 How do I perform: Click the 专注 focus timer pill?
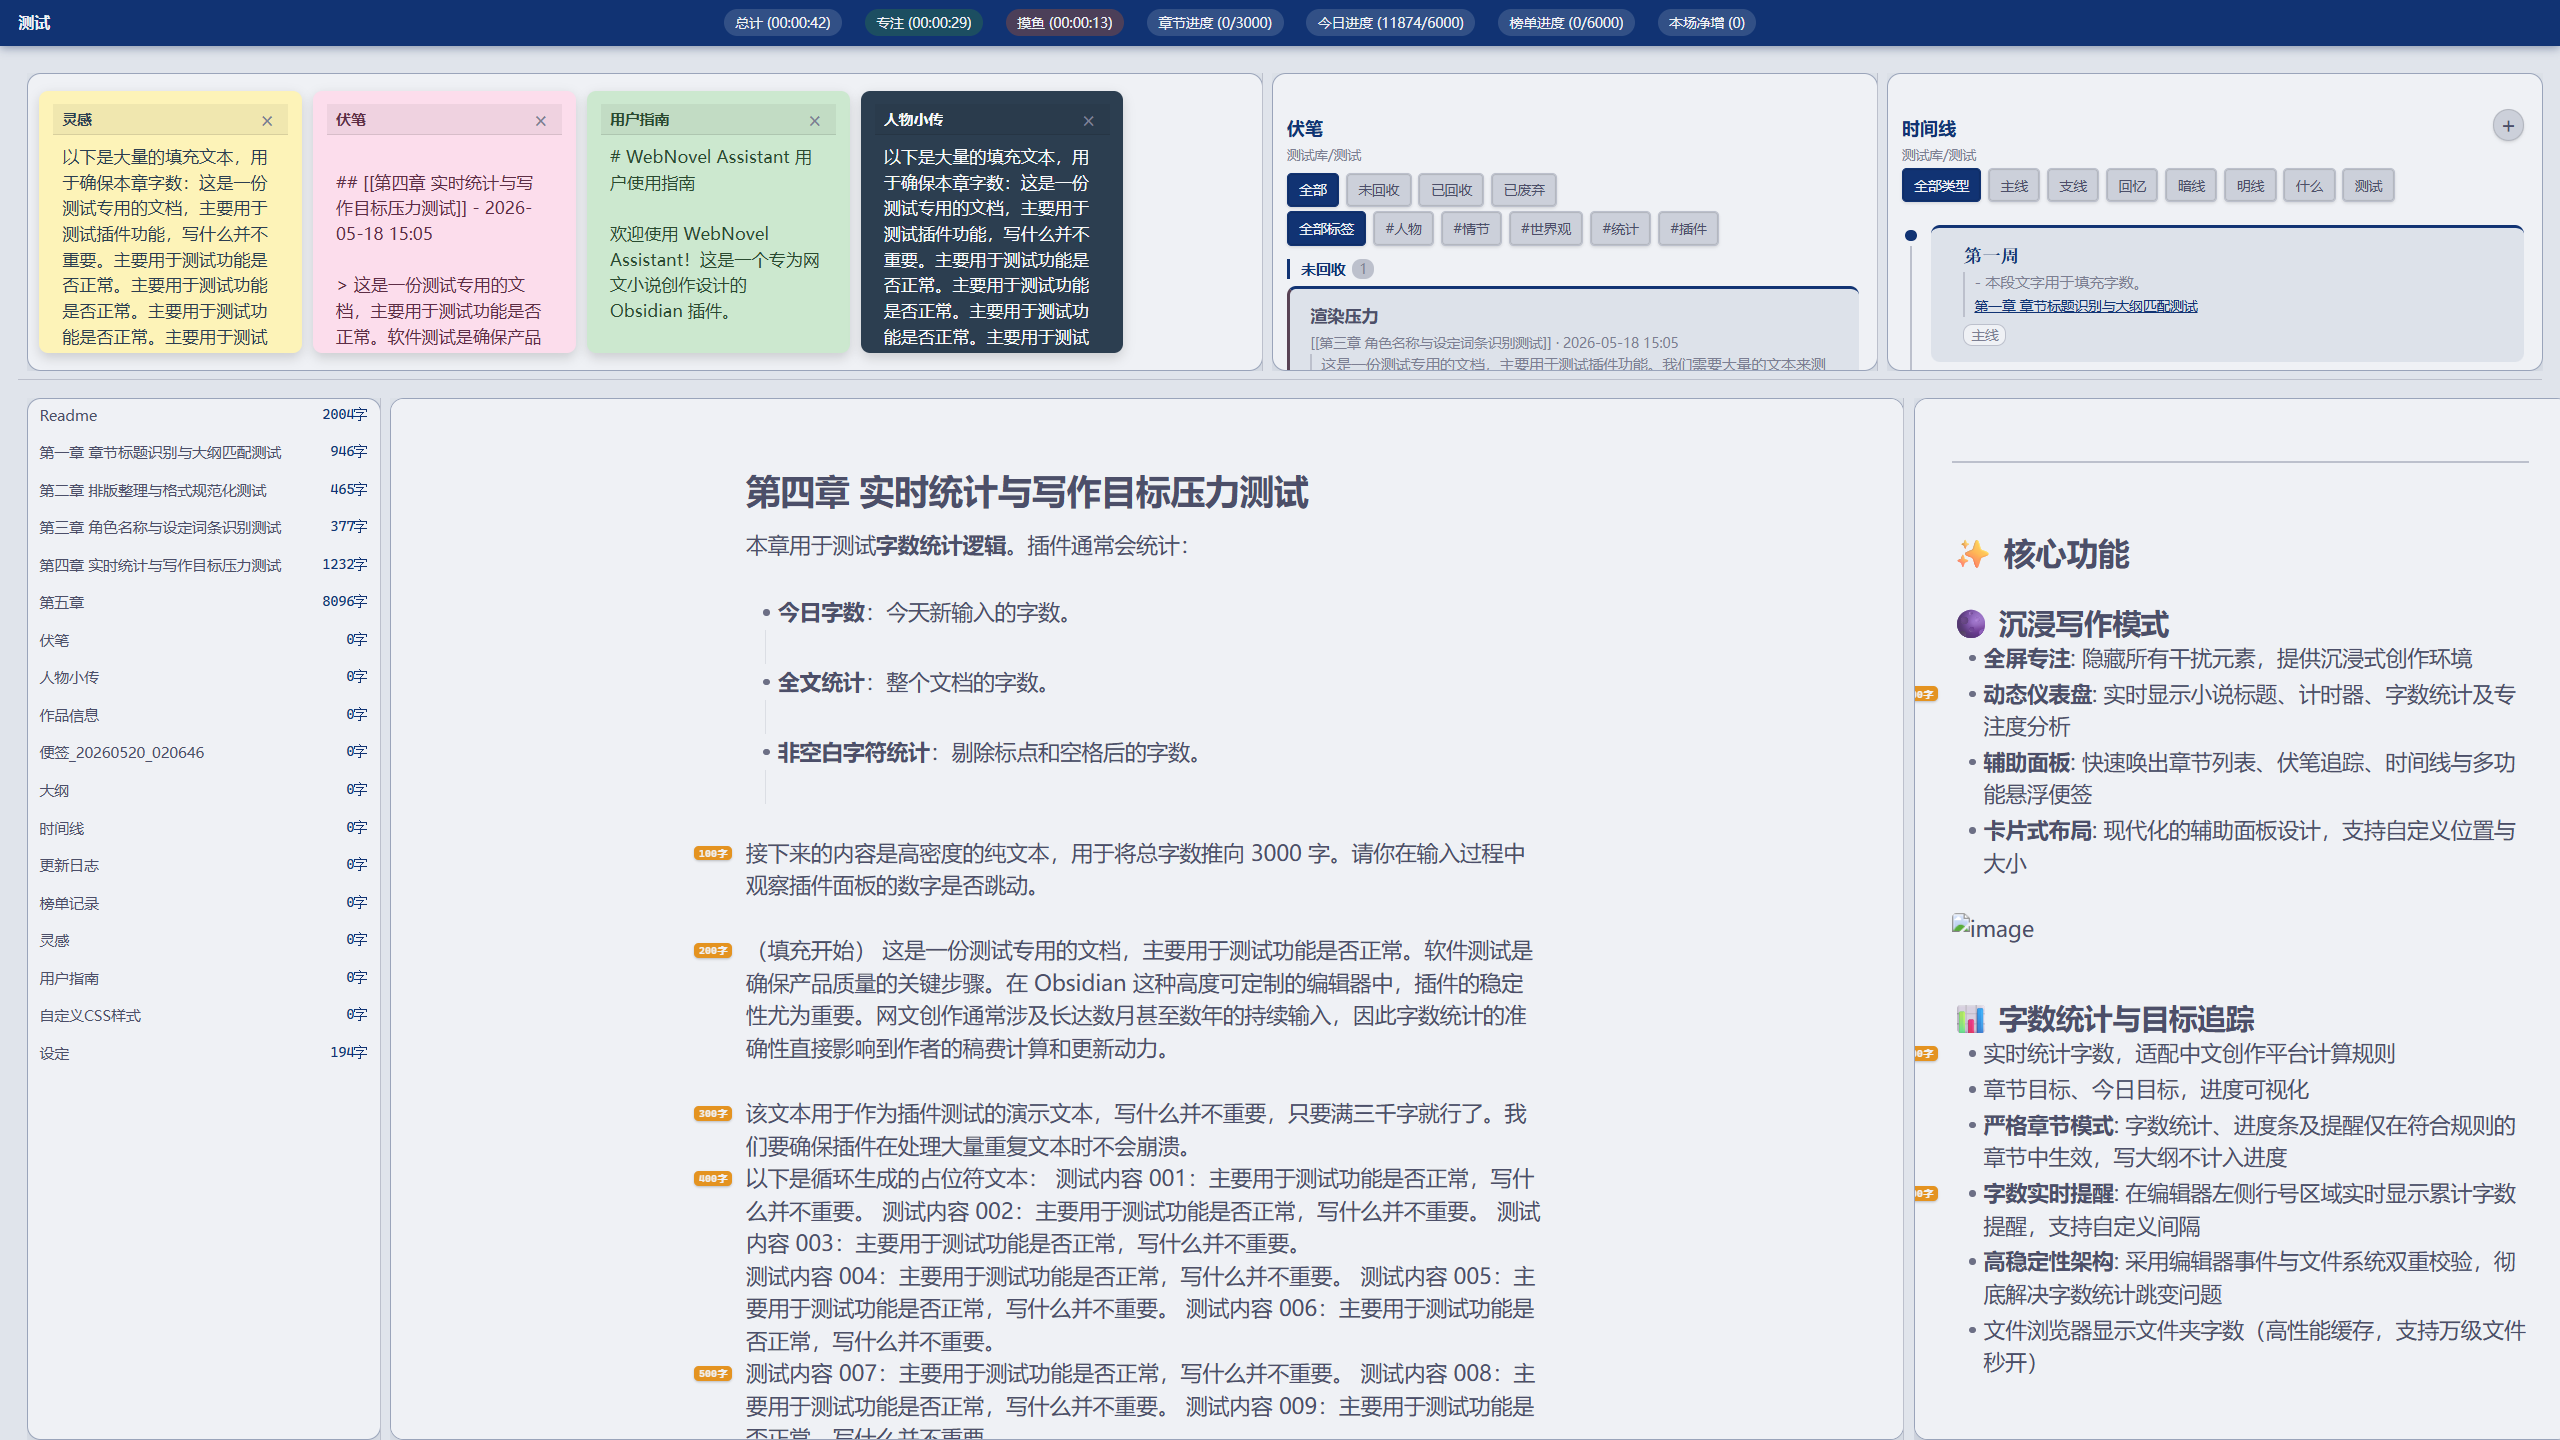click(924, 23)
